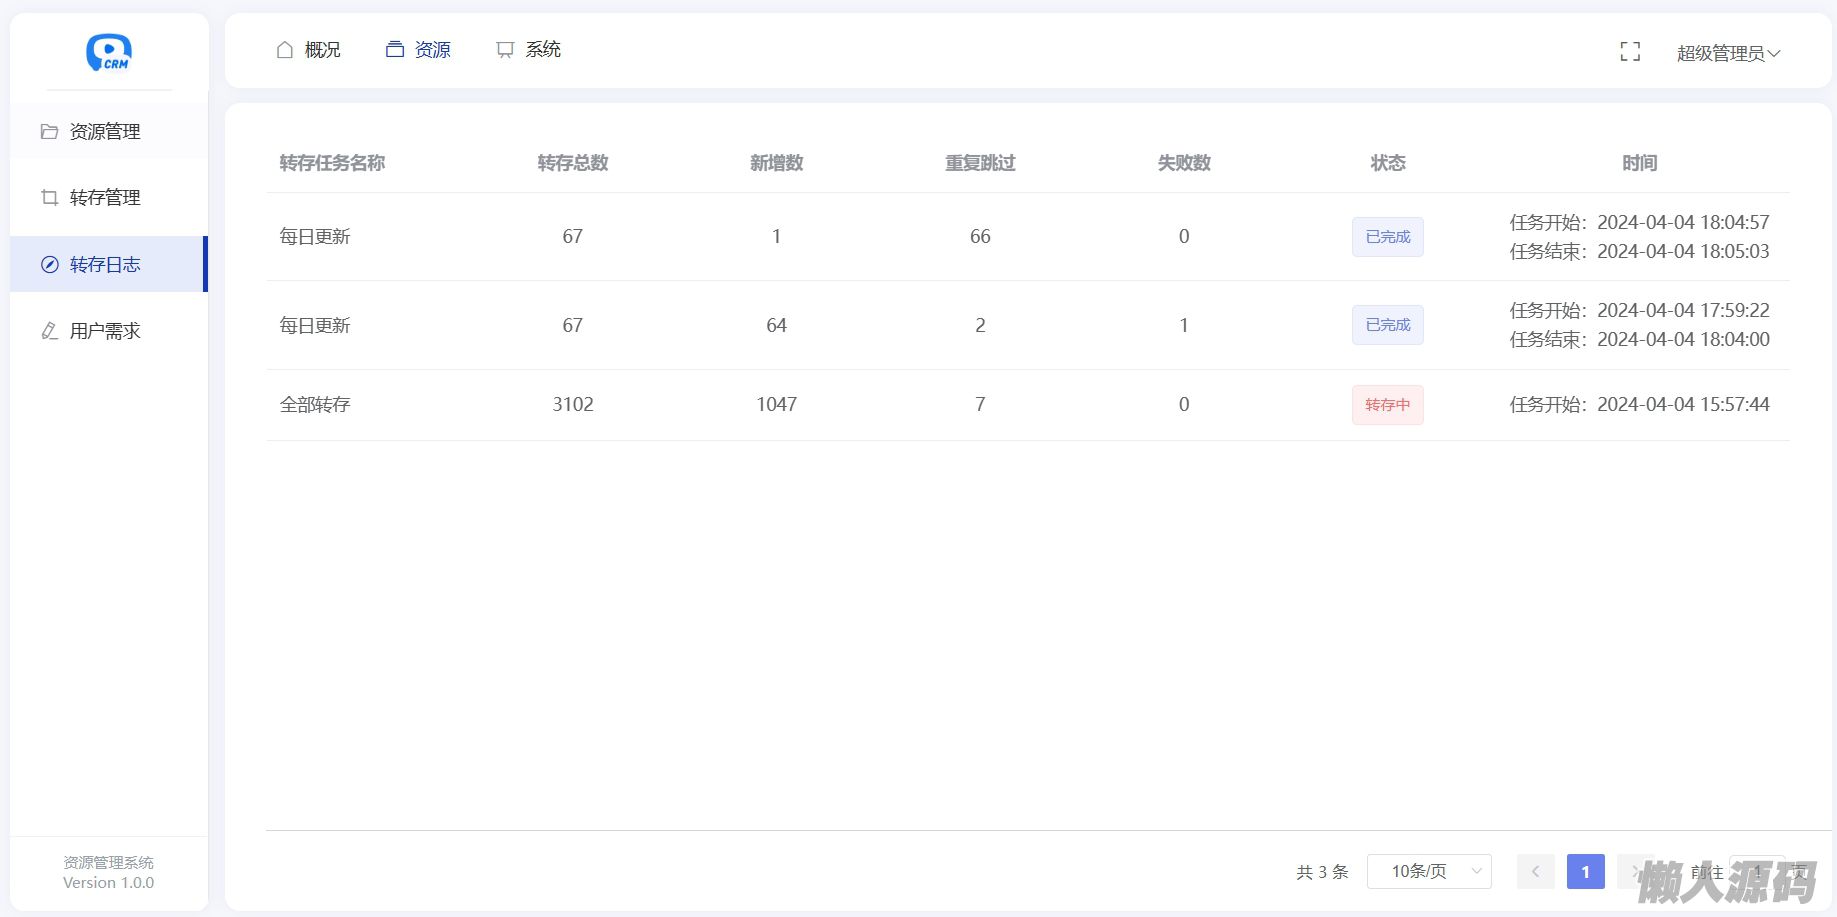The image size is (1837, 917).
Task: Open the 用户需求 sidebar menu item
Action: pyautogui.click(x=105, y=331)
